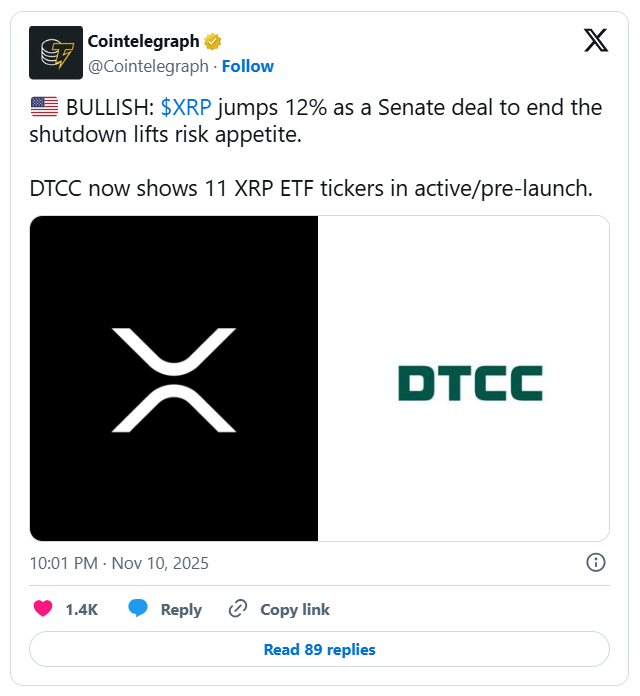Follow the Cointelegraph account
The width and height of the screenshot is (640, 696).
(248, 66)
